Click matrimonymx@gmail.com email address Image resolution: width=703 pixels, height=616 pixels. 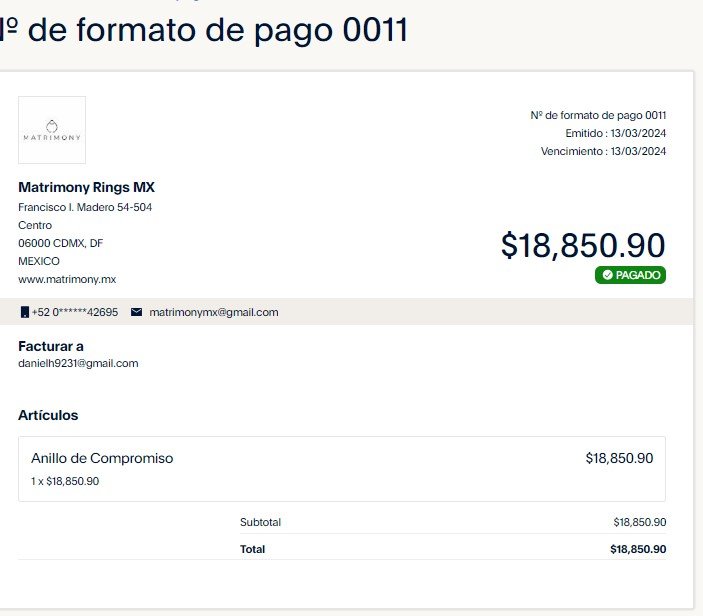click(214, 312)
